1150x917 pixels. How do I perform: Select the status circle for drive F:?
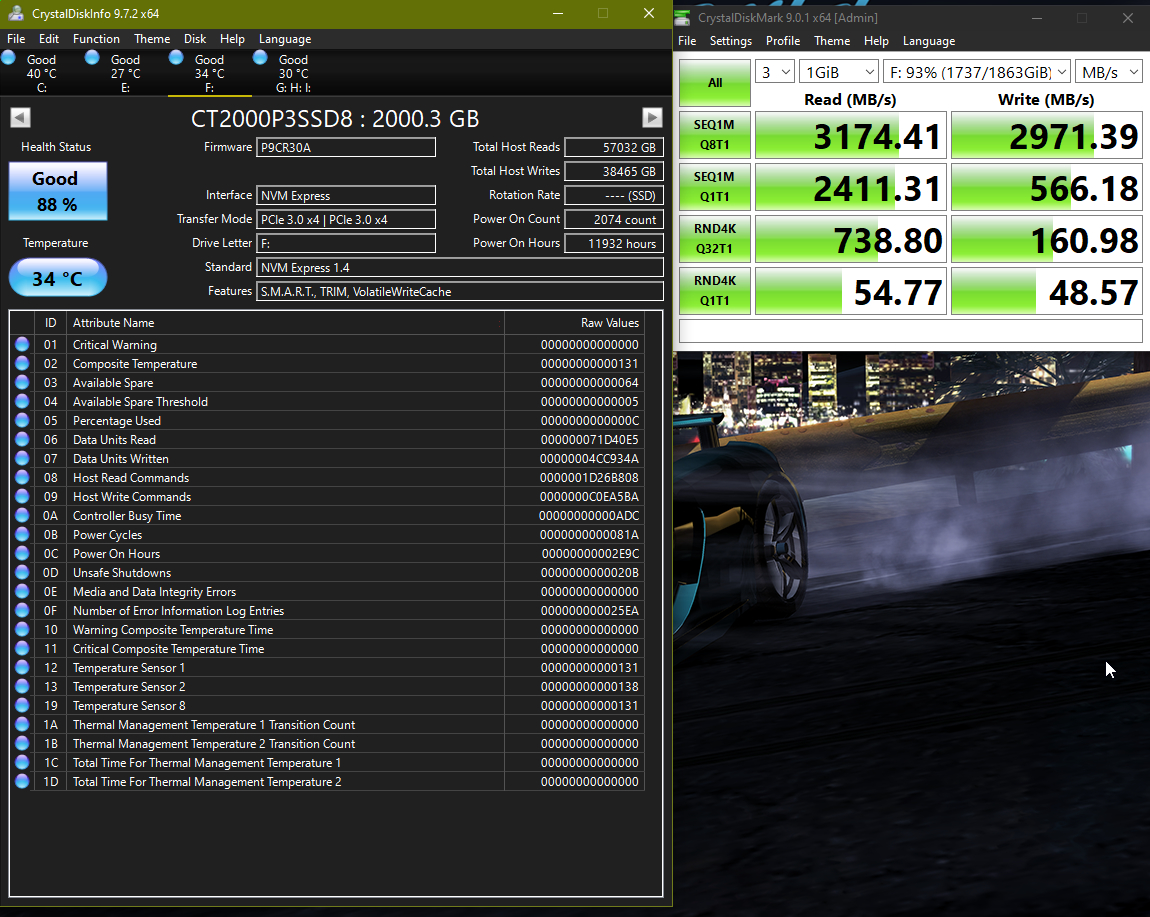tap(176, 58)
